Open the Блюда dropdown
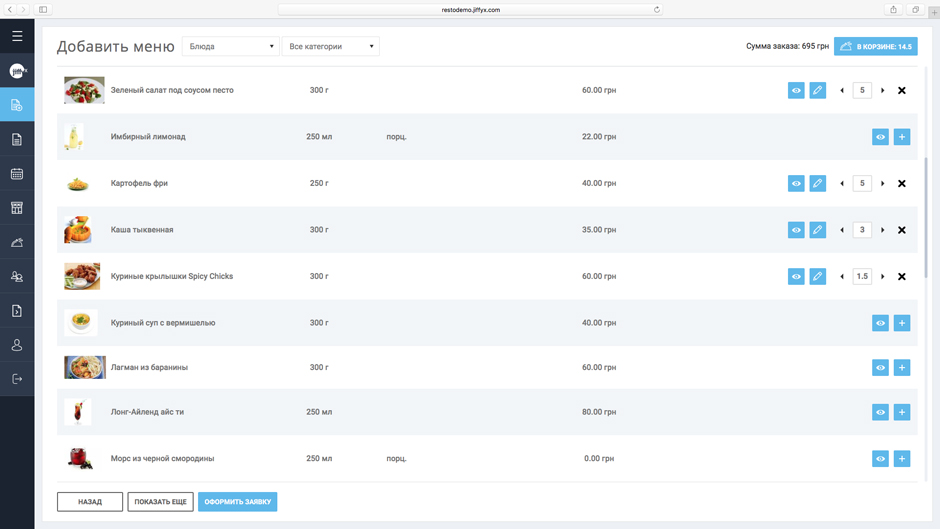 tap(230, 47)
